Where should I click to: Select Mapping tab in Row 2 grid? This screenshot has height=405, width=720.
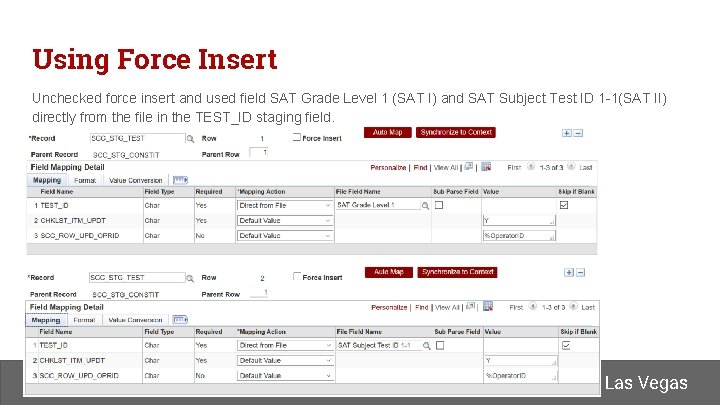pos(46,320)
